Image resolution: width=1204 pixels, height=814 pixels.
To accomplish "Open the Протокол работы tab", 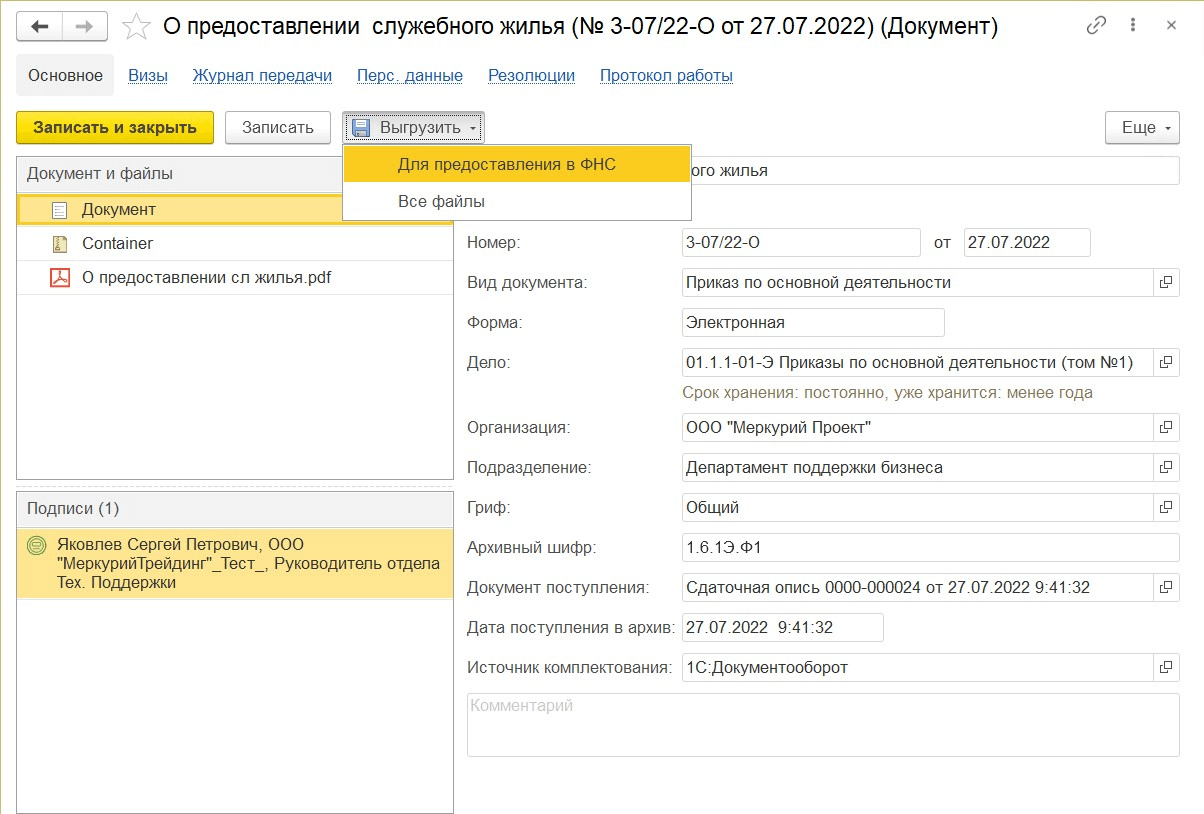I will (x=666, y=75).
